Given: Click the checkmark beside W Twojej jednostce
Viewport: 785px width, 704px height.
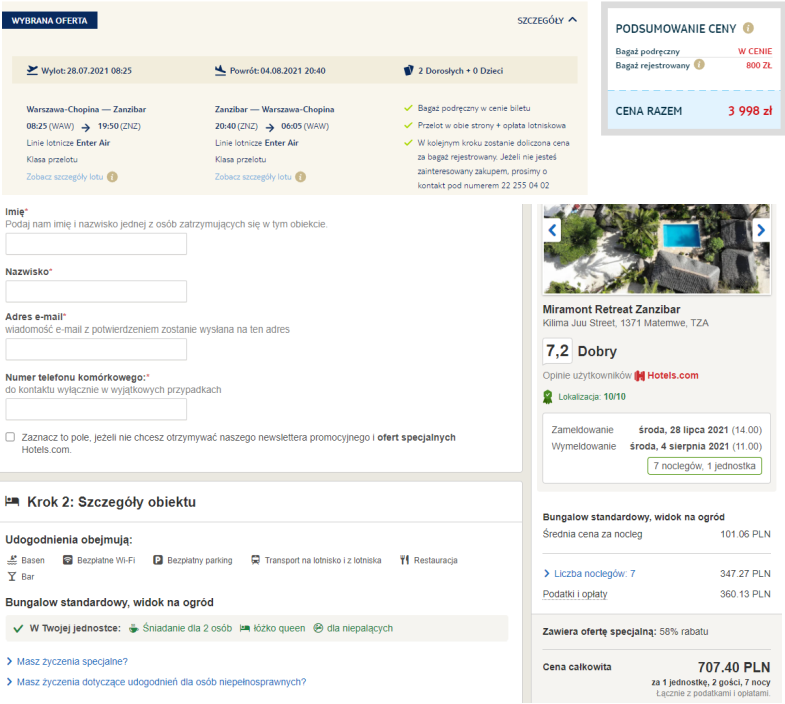Looking at the screenshot, I should (x=19, y=629).
